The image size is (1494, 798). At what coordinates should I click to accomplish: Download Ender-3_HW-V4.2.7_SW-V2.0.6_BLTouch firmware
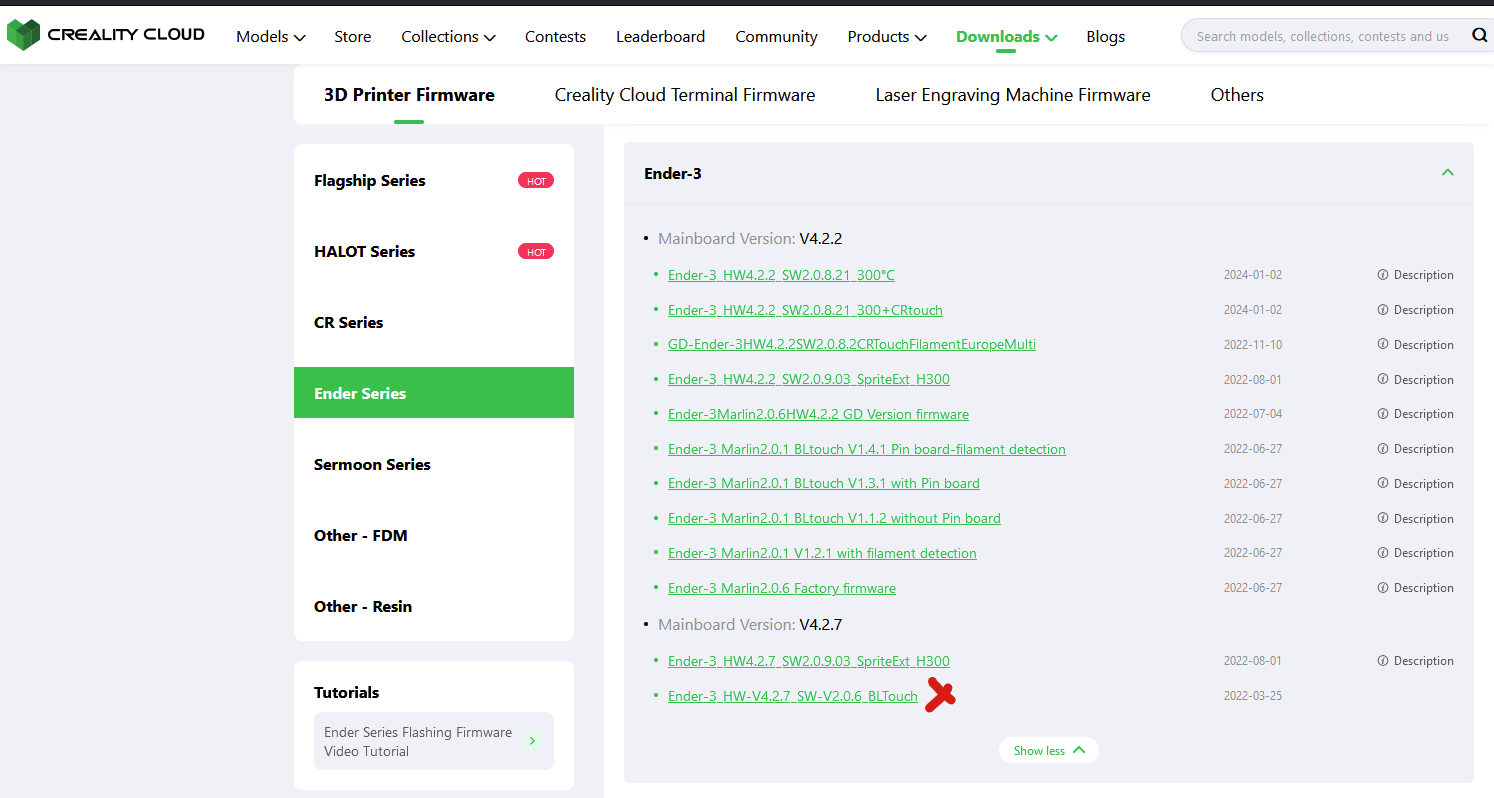click(x=793, y=696)
